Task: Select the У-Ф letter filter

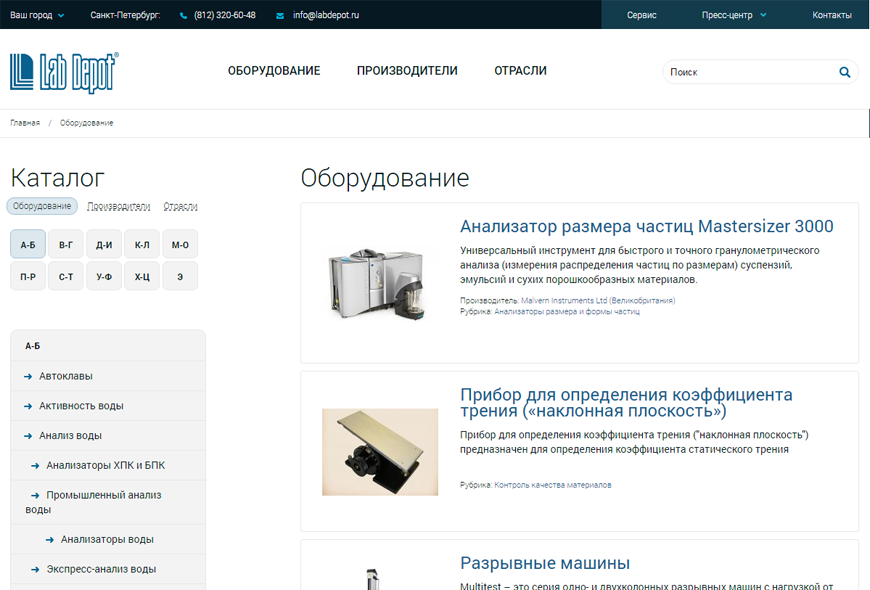Action: click(104, 276)
